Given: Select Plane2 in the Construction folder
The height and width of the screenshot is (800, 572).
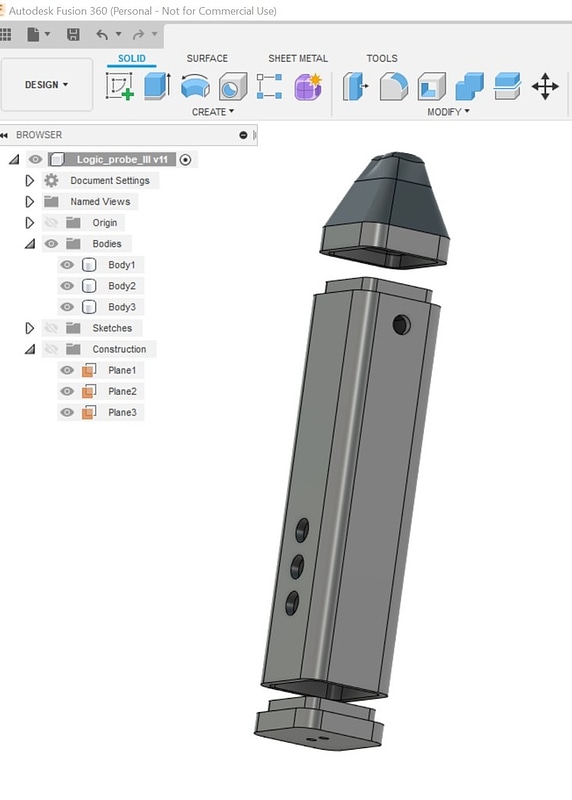Looking at the screenshot, I should click(x=122, y=391).
